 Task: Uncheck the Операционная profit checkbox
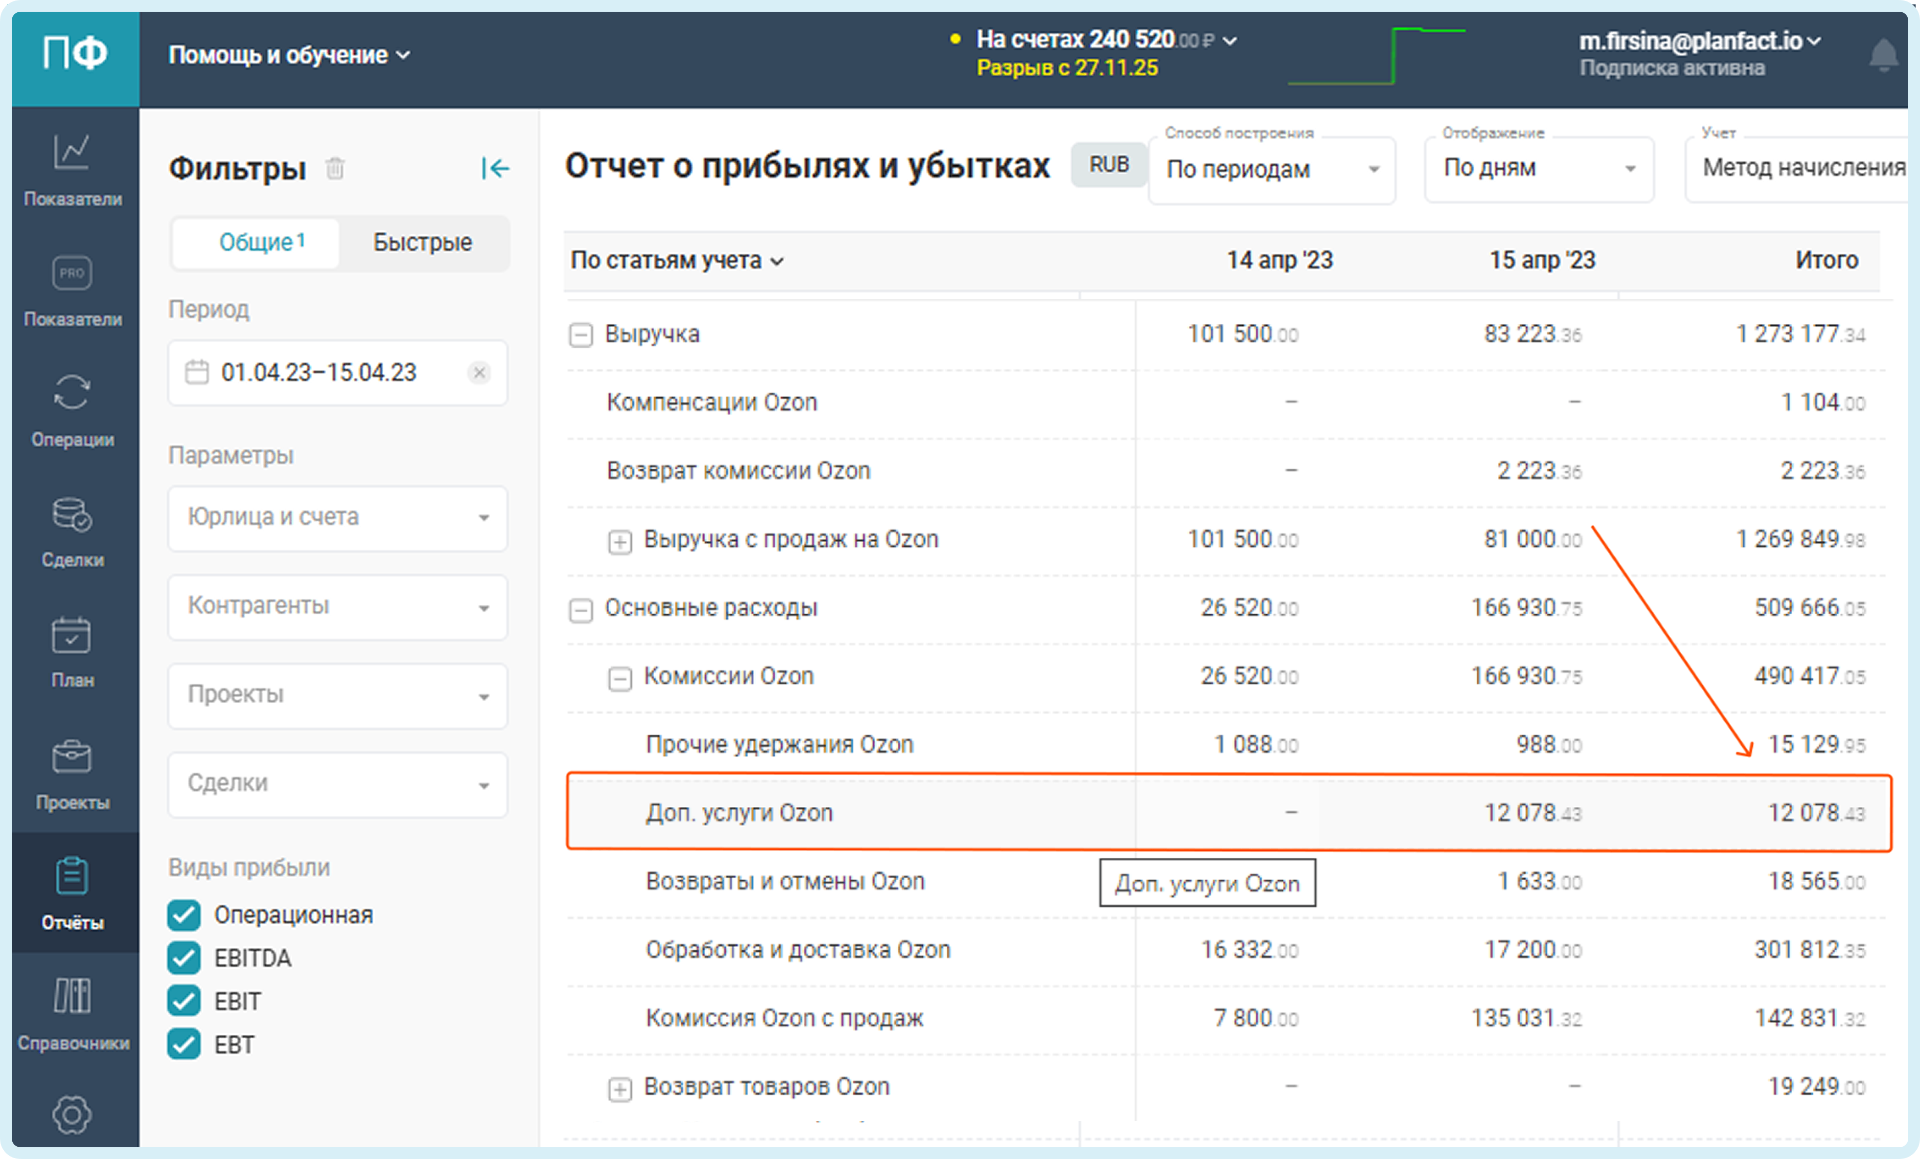pos(184,915)
